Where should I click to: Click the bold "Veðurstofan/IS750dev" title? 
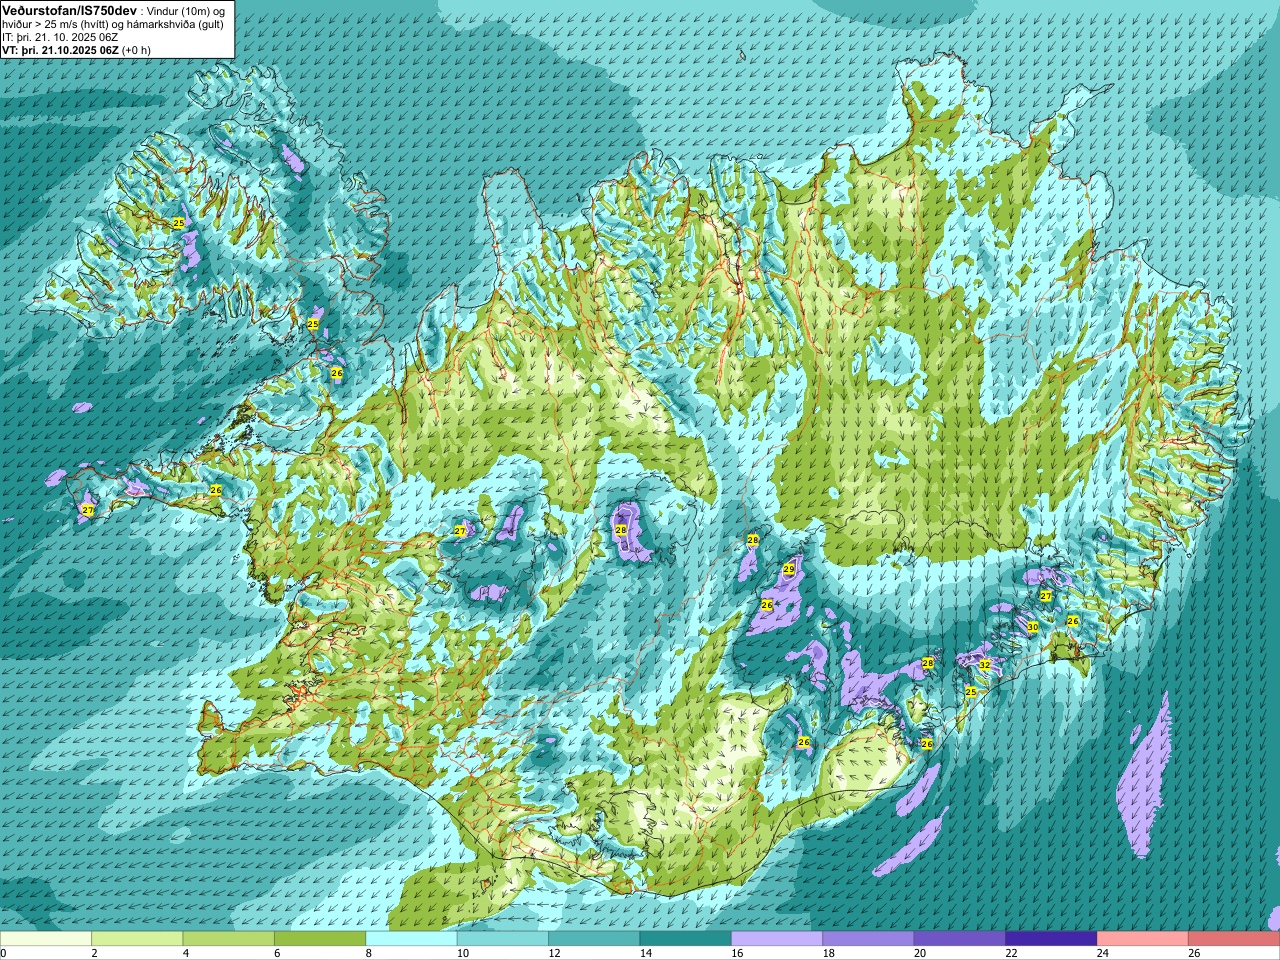[70, 9]
